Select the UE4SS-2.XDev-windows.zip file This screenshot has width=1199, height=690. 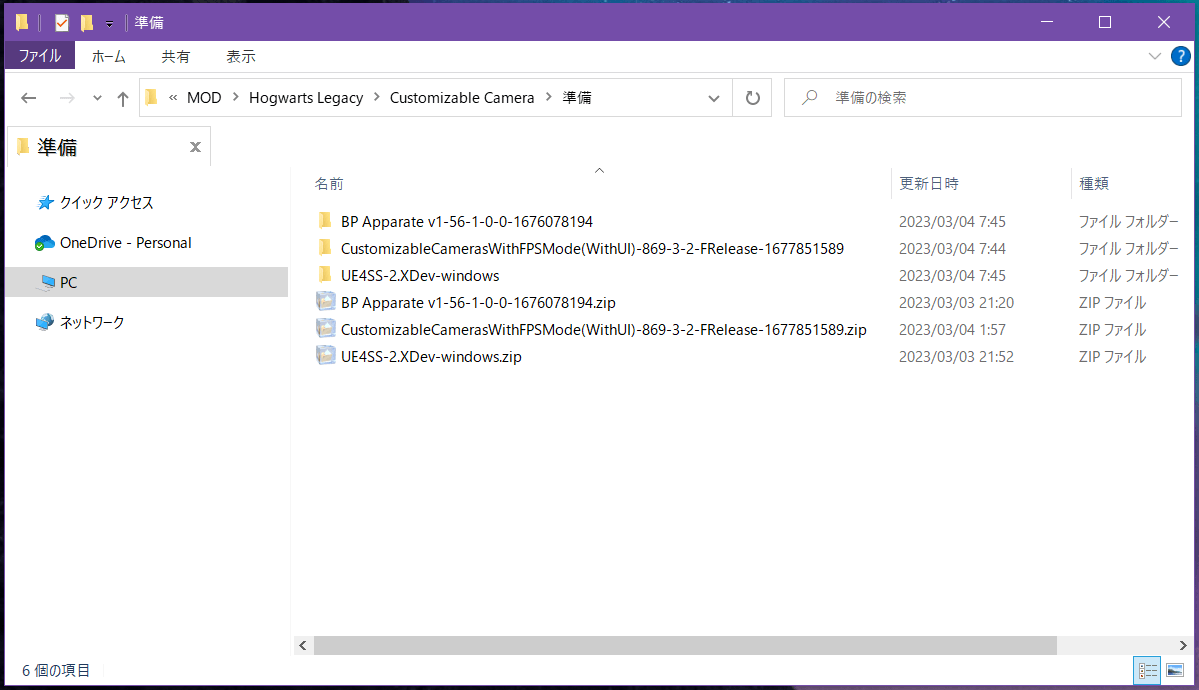click(x=431, y=356)
